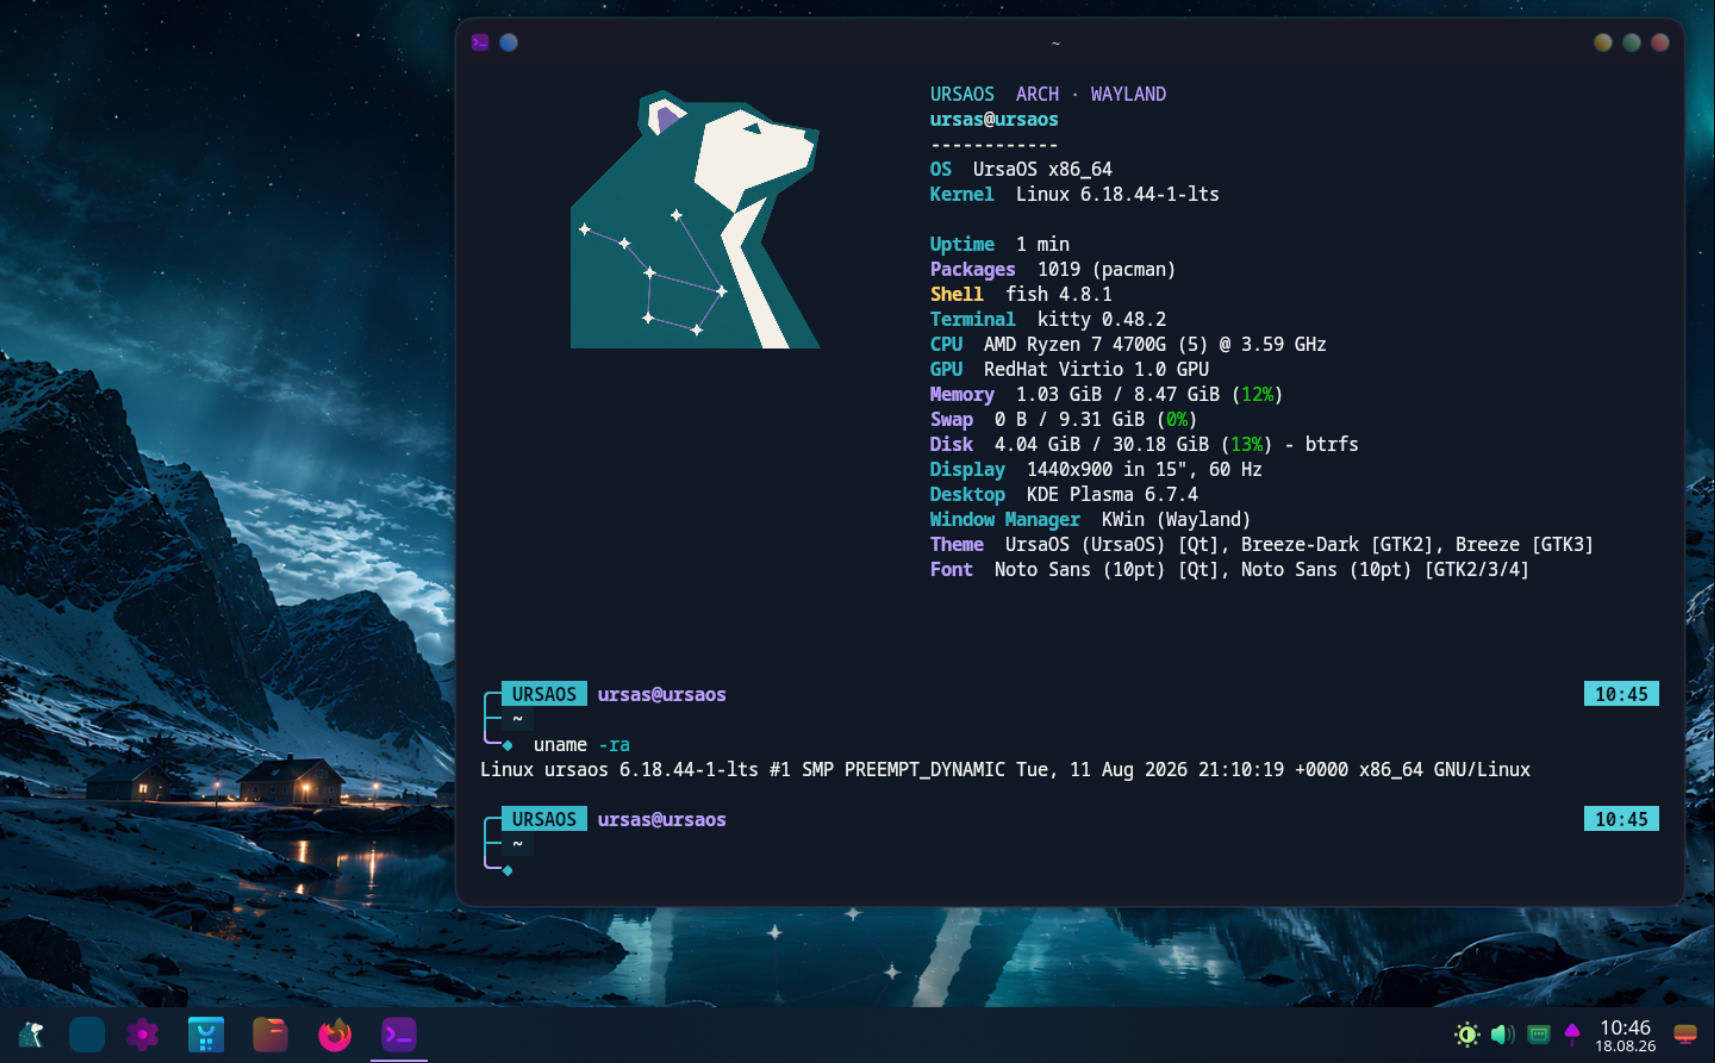This screenshot has width=1715, height=1063.
Task: Click the "Desktop KDE Plasma 6.7.4" line
Action: [1064, 494]
